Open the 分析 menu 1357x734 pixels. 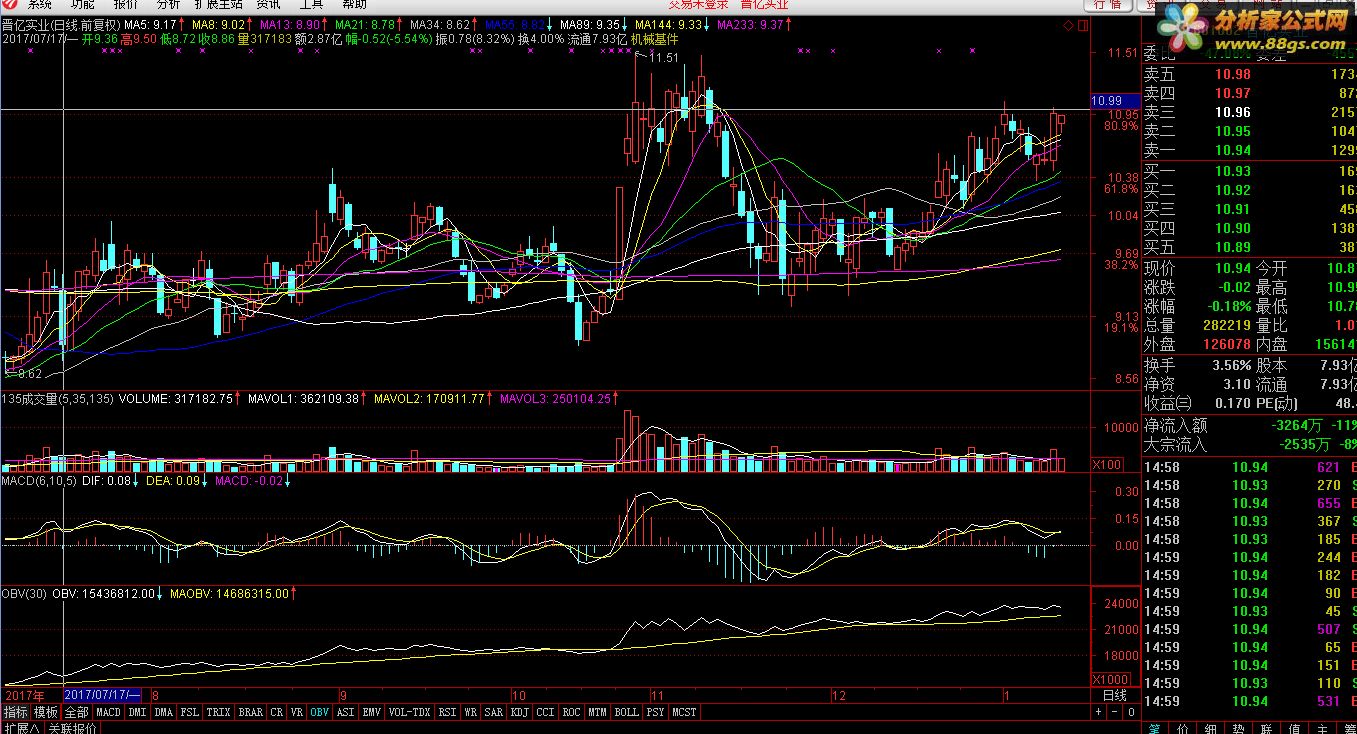(x=169, y=4)
